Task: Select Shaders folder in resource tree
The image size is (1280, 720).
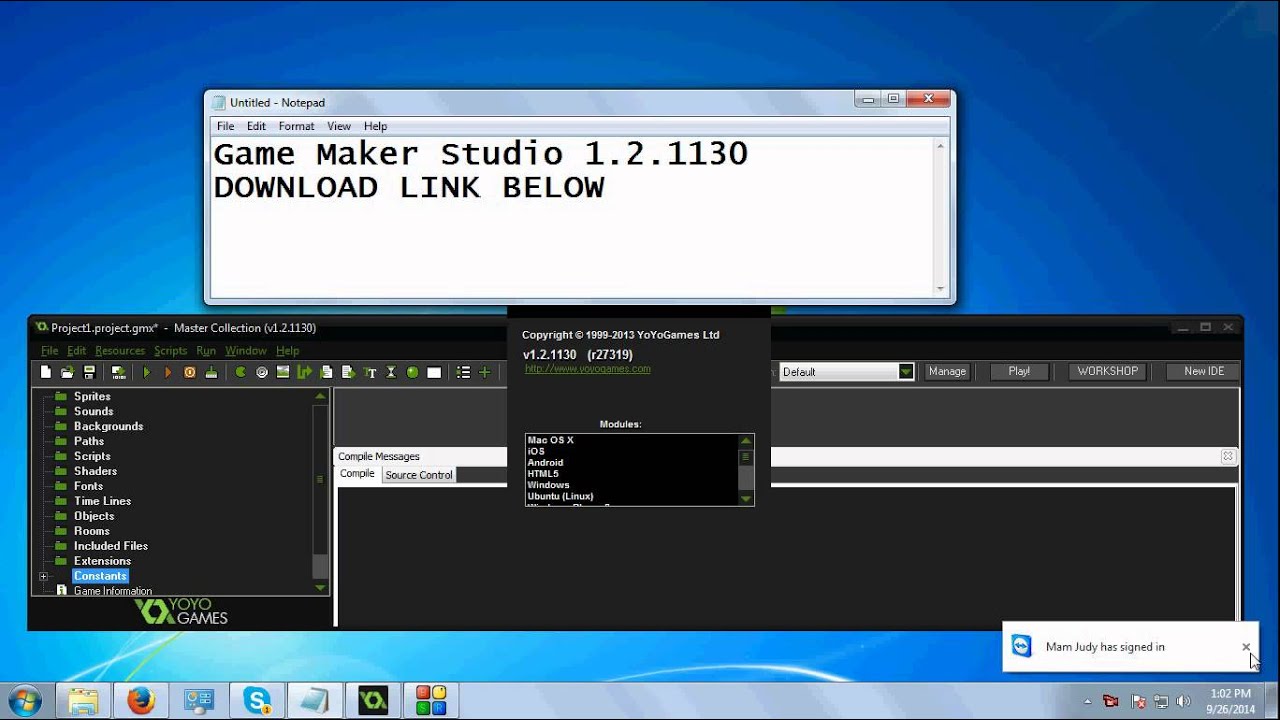Action: (95, 471)
